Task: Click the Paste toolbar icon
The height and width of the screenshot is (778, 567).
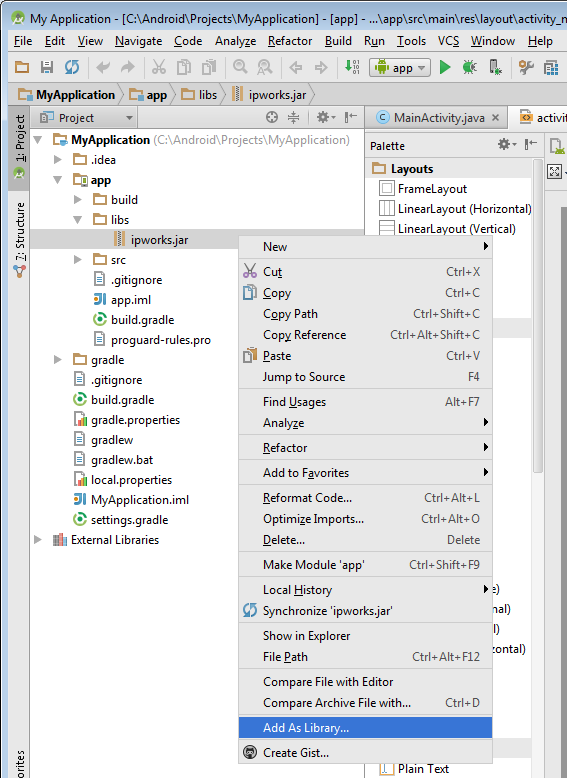Action: (x=209, y=67)
